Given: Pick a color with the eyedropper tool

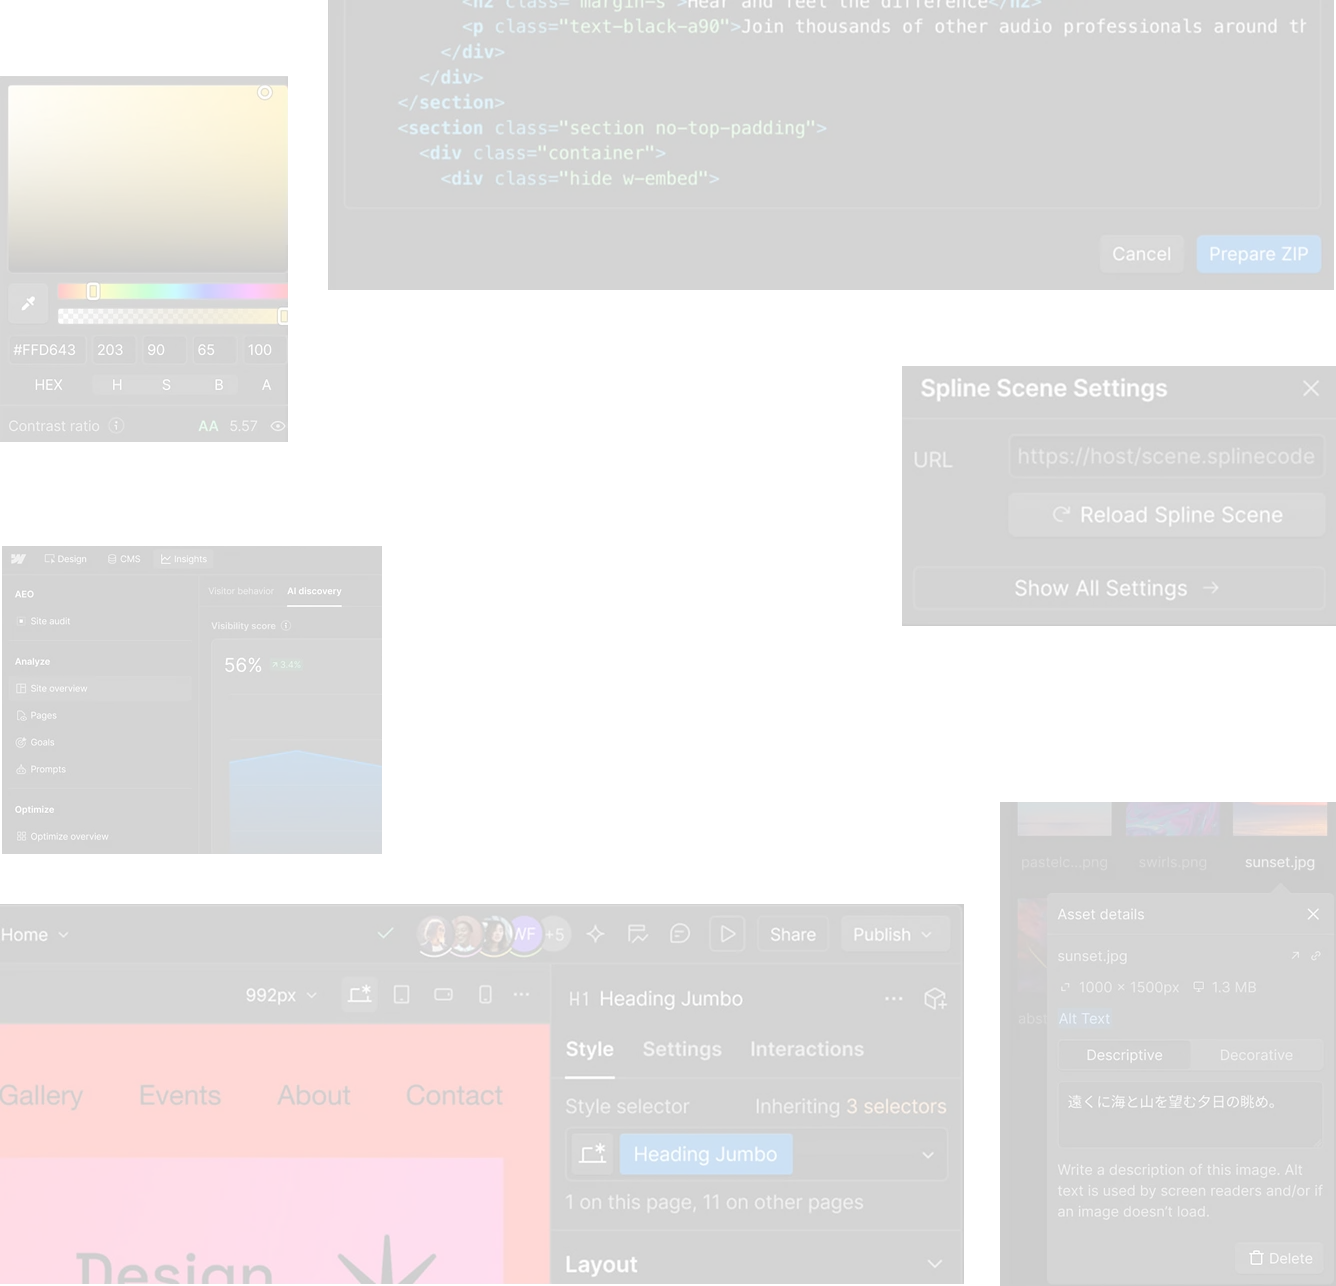Looking at the screenshot, I should [29, 303].
